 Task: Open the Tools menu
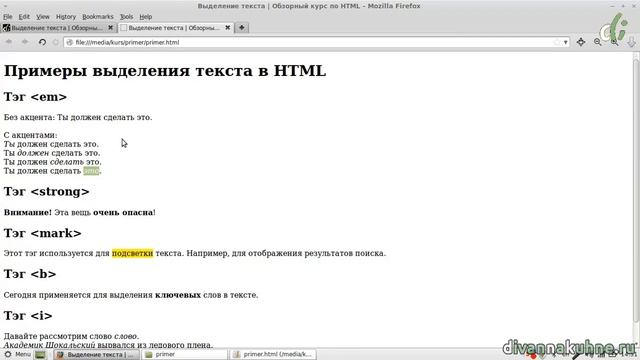[x=126, y=17]
